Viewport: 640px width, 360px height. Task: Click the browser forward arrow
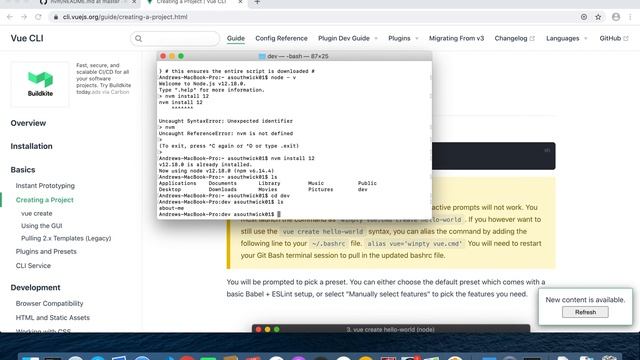pos(24,17)
